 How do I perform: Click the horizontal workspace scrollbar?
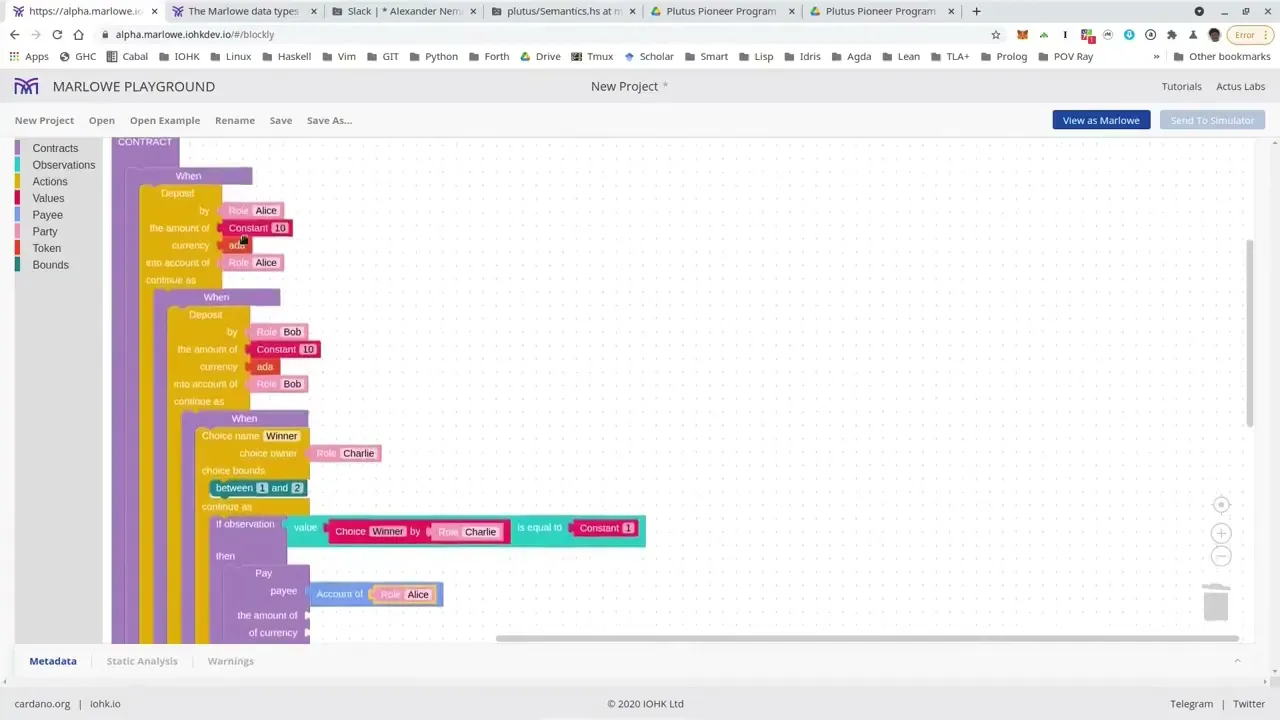[866, 638]
